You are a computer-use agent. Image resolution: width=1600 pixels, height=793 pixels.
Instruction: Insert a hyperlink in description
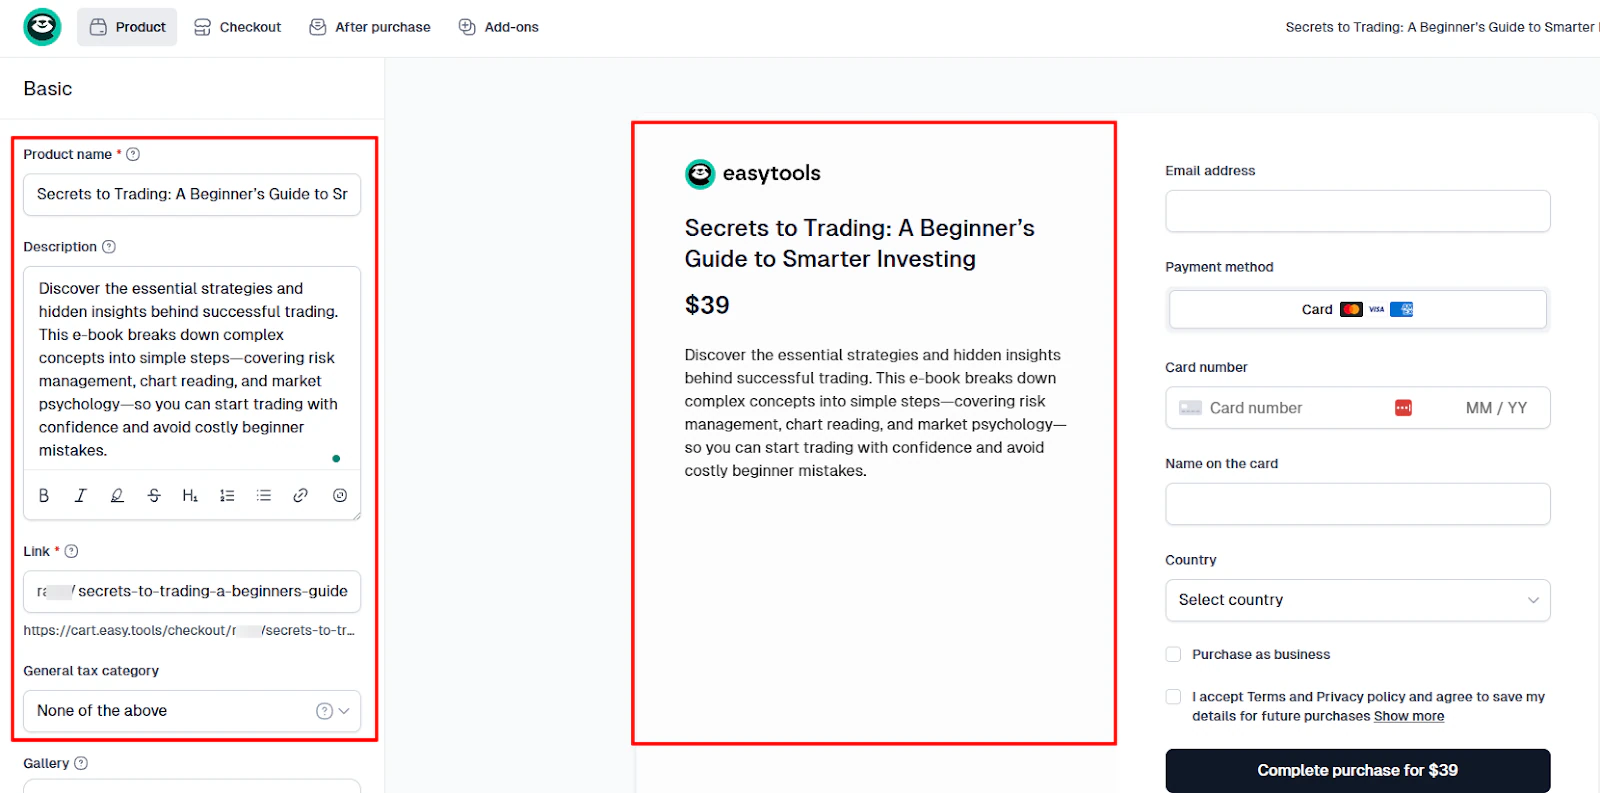click(x=300, y=495)
